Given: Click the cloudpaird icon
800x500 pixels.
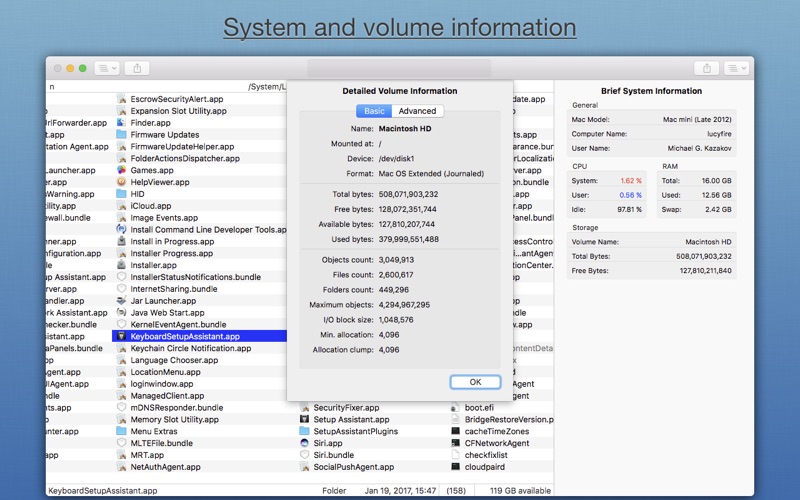Looking at the screenshot, I should 456,466.
